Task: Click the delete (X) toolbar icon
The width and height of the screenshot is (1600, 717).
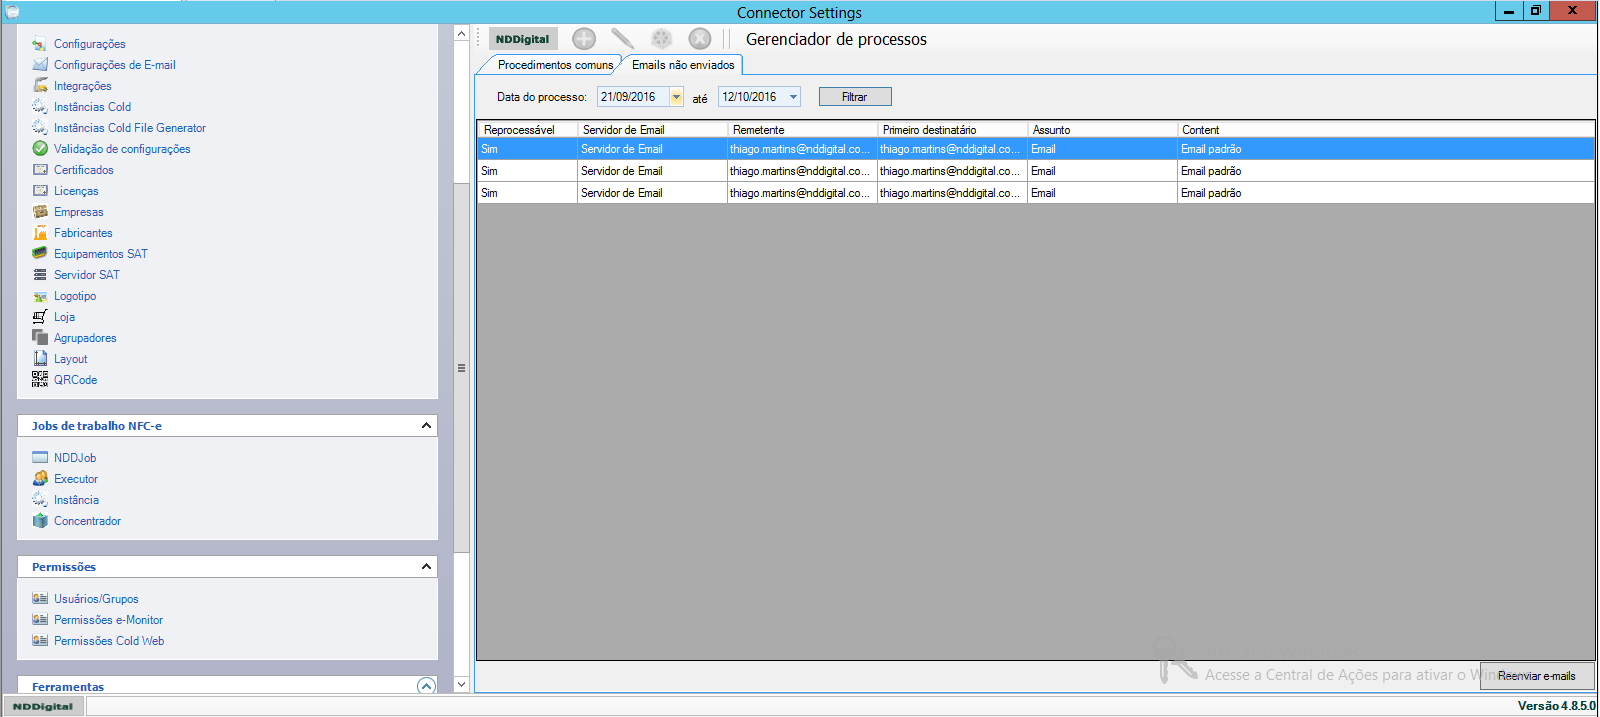Action: 700,39
